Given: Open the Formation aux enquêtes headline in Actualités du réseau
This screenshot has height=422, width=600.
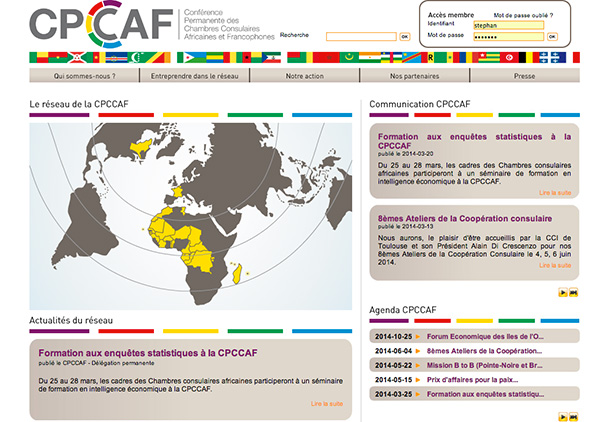Looking at the screenshot, I should pyautogui.click(x=148, y=353).
